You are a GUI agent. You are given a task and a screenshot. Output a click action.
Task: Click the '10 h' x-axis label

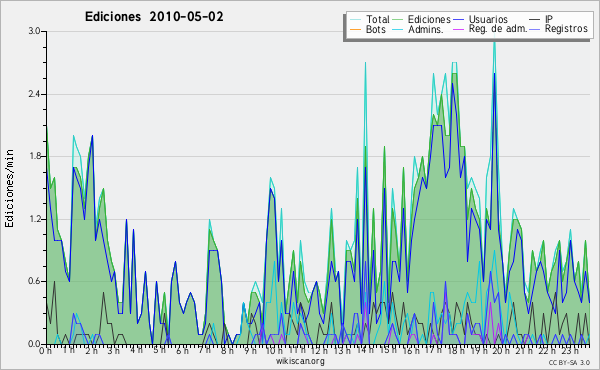274,351
